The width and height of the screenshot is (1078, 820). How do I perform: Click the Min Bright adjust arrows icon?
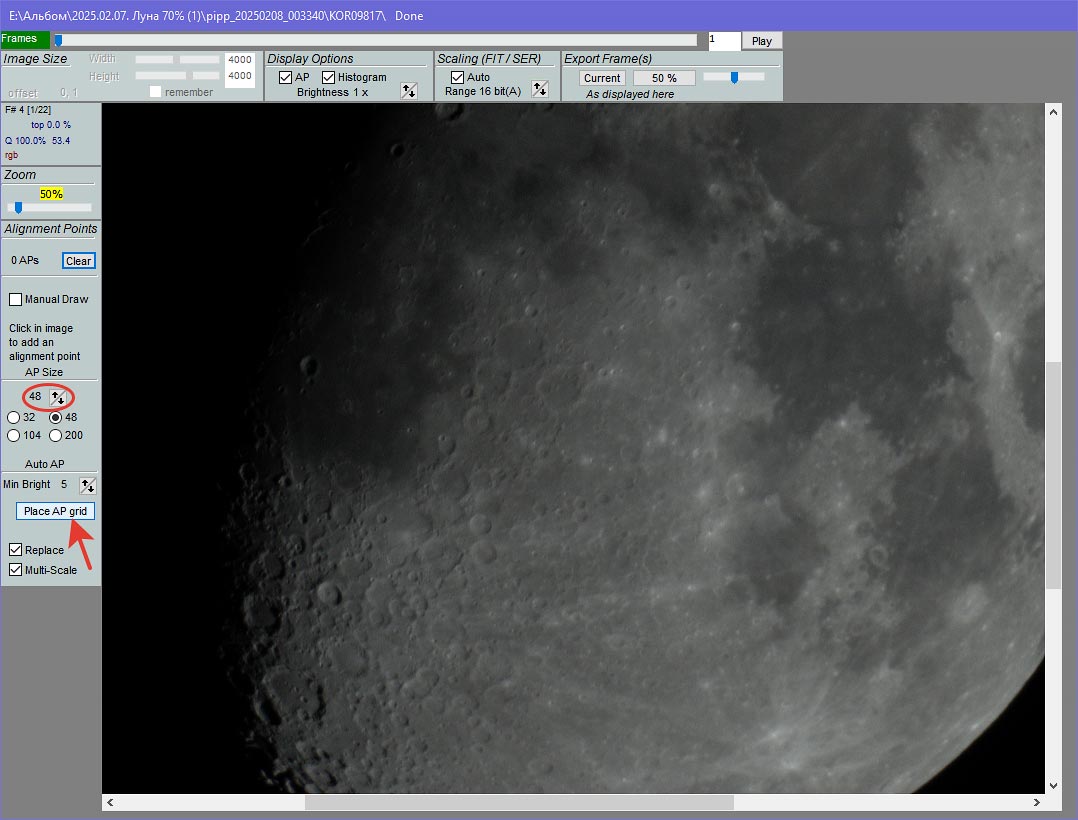[x=88, y=485]
